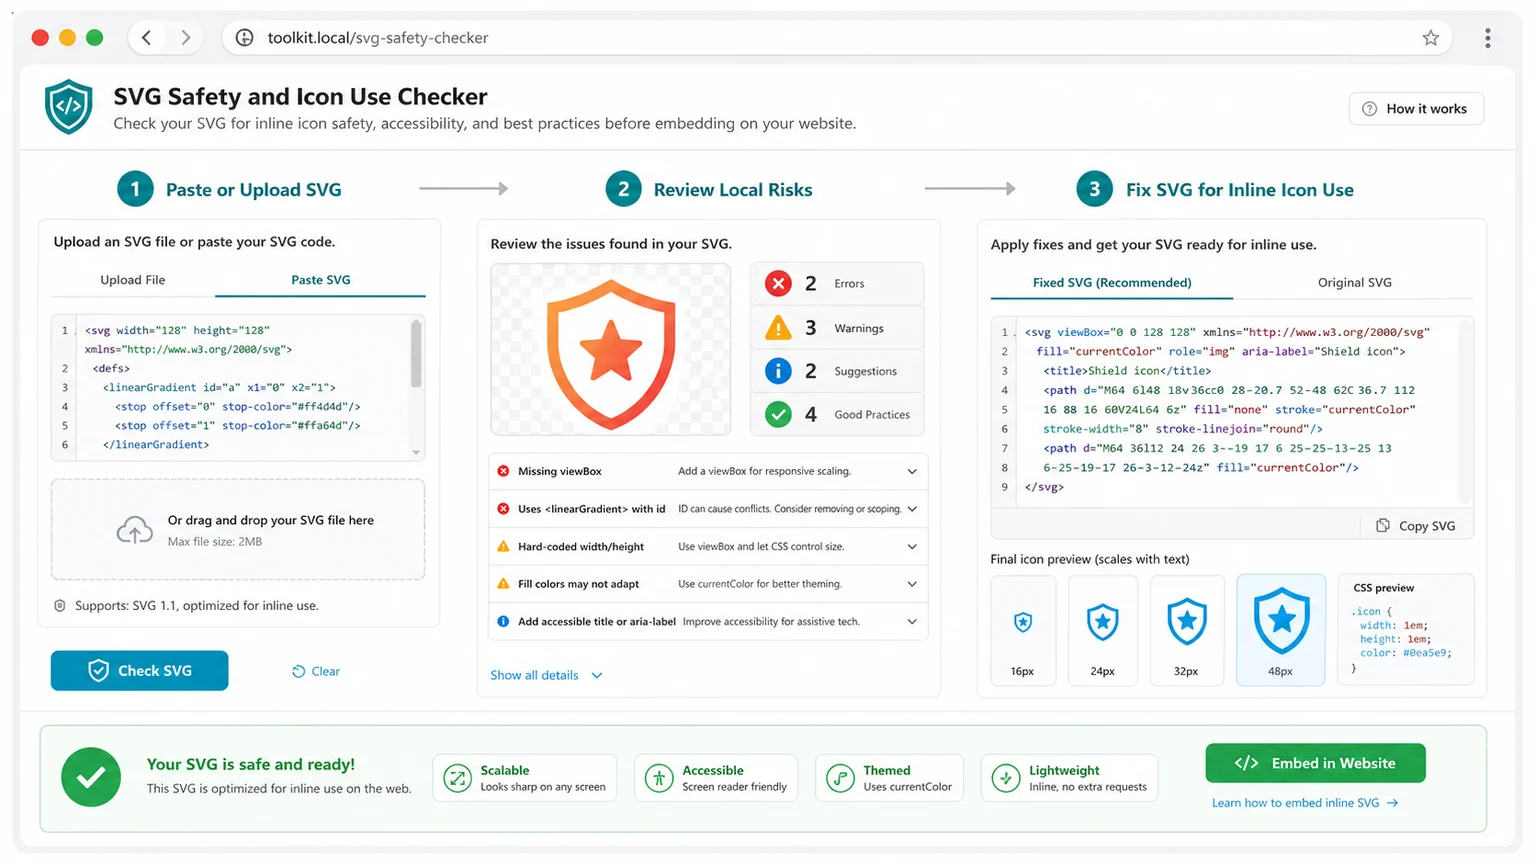
Task: Click warning icon beside Fill colors may not adapt
Action: click(x=503, y=584)
